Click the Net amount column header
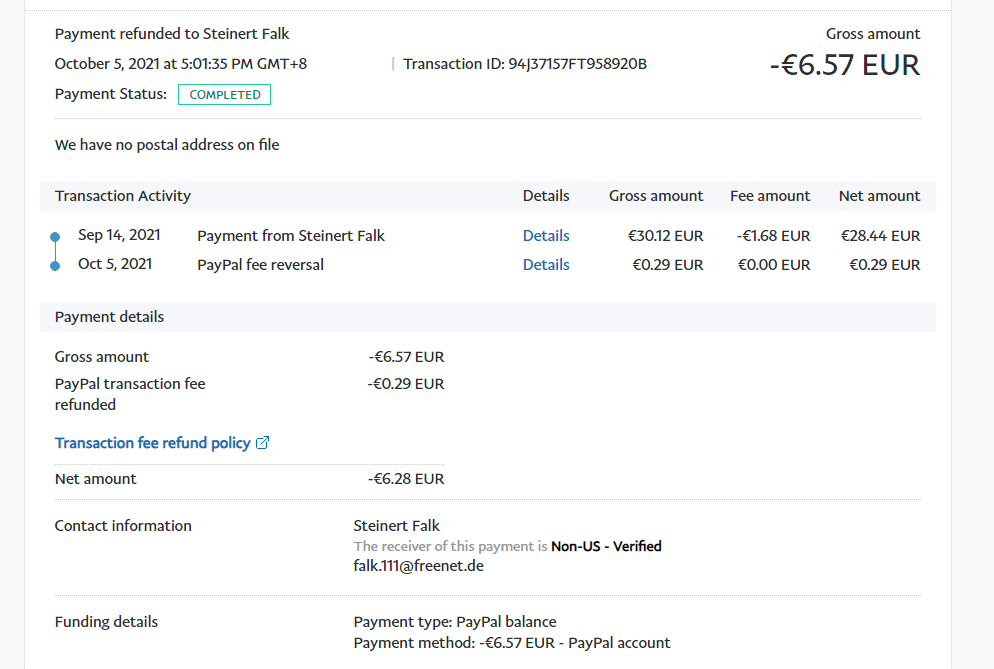 pyautogui.click(x=879, y=196)
